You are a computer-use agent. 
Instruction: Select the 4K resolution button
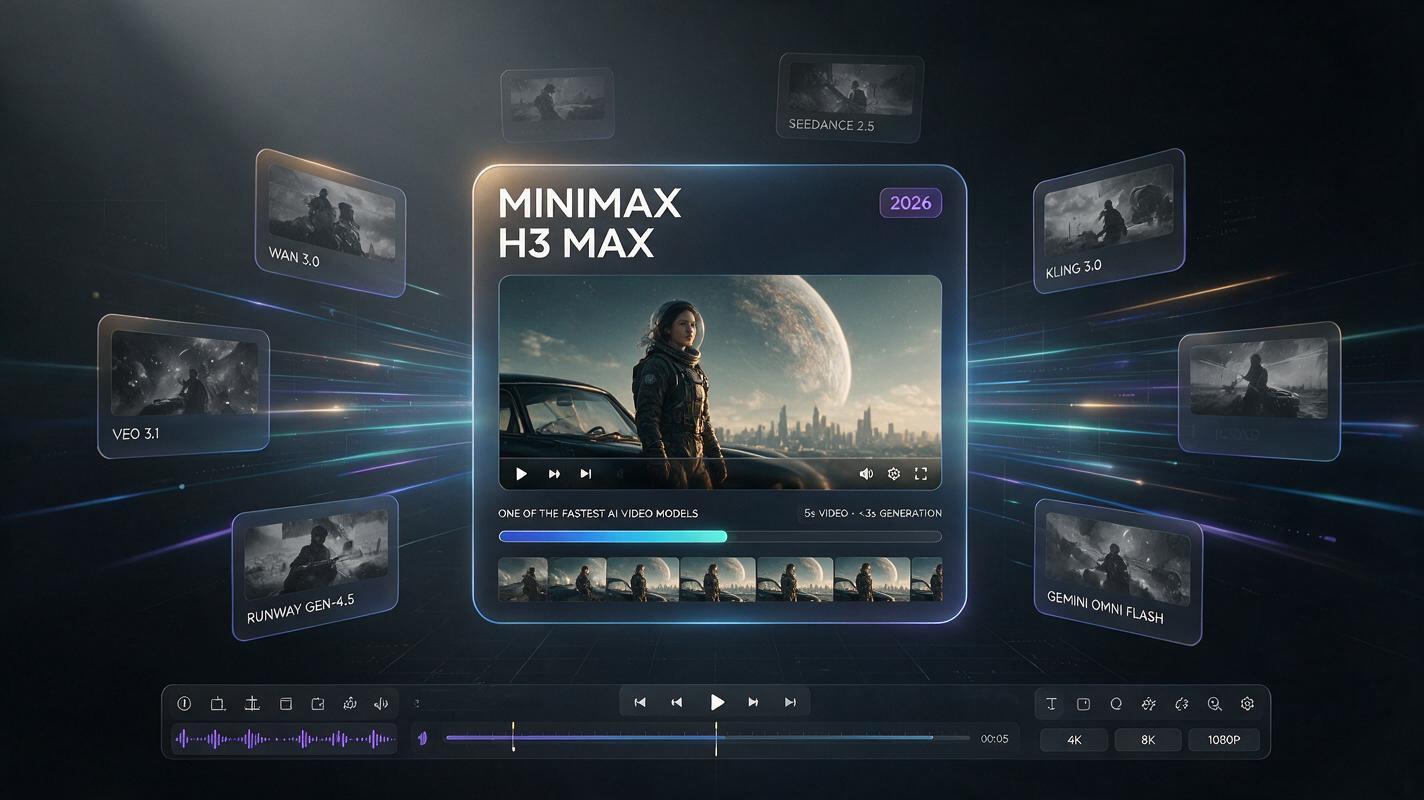(1074, 740)
